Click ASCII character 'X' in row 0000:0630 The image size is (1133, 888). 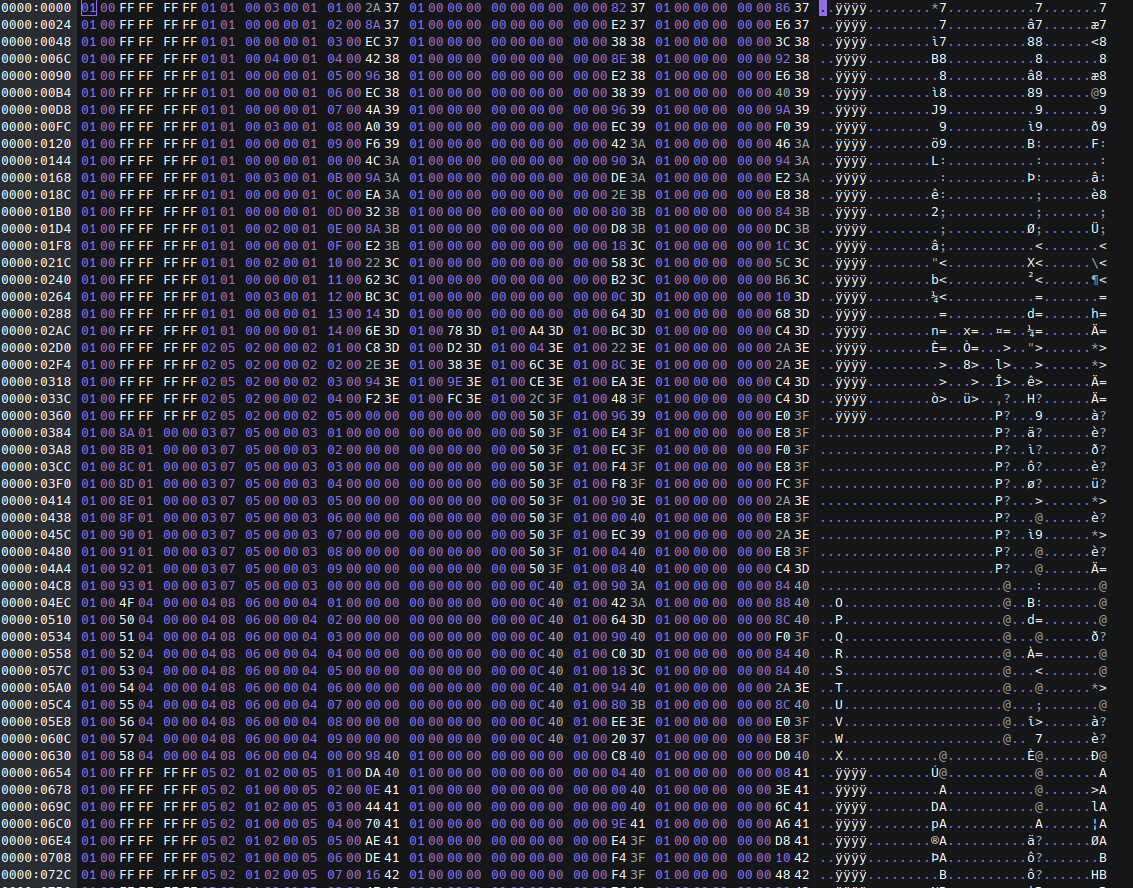(x=839, y=756)
